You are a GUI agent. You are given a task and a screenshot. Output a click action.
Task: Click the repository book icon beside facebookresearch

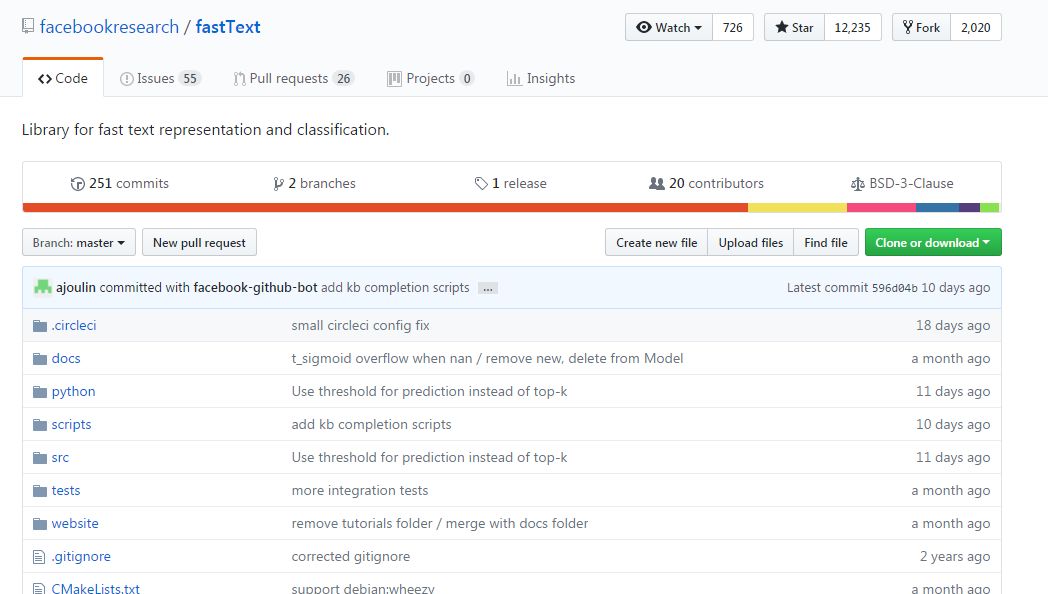tap(28, 27)
